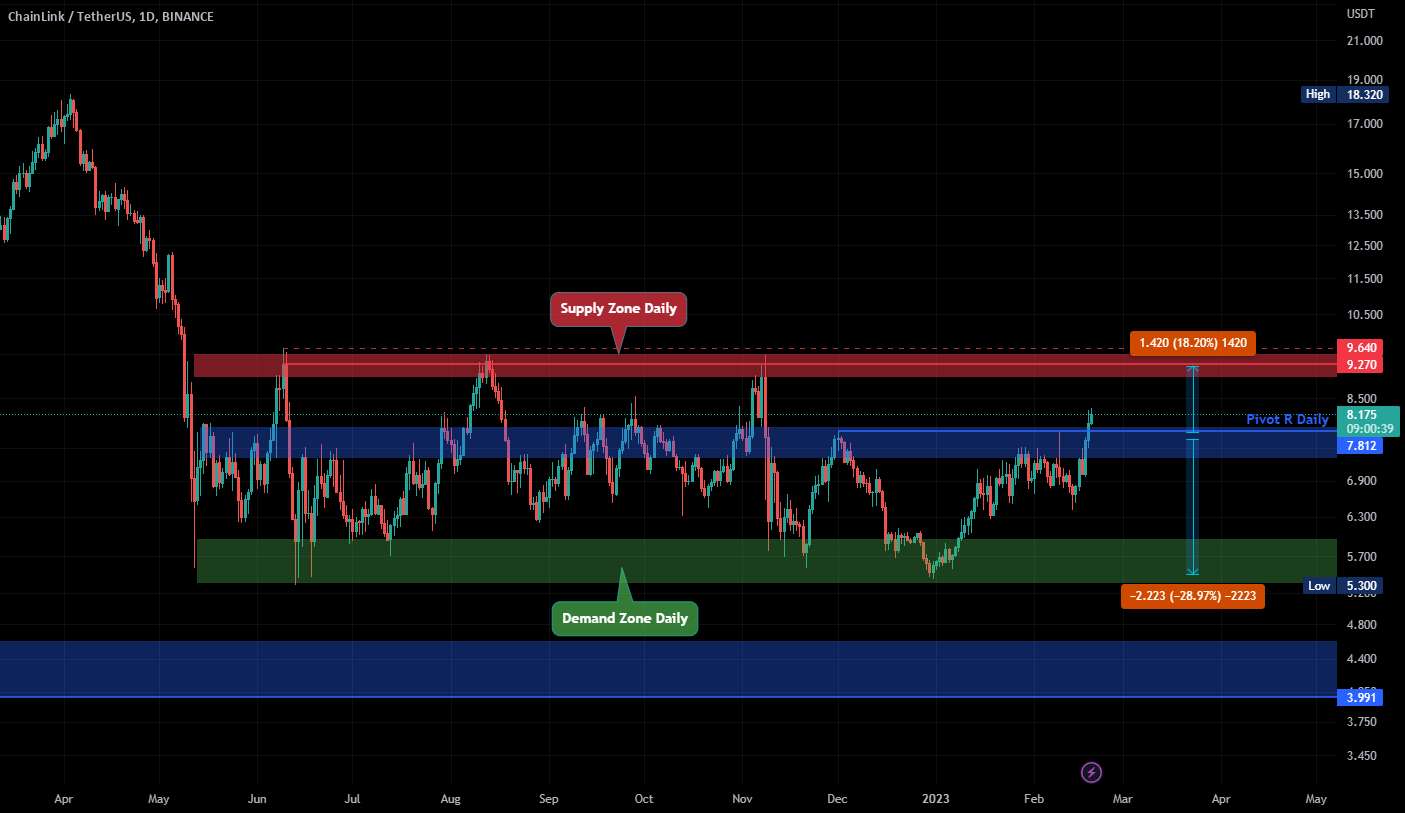Click the Aug label on the time axis

pyautogui.click(x=450, y=799)
